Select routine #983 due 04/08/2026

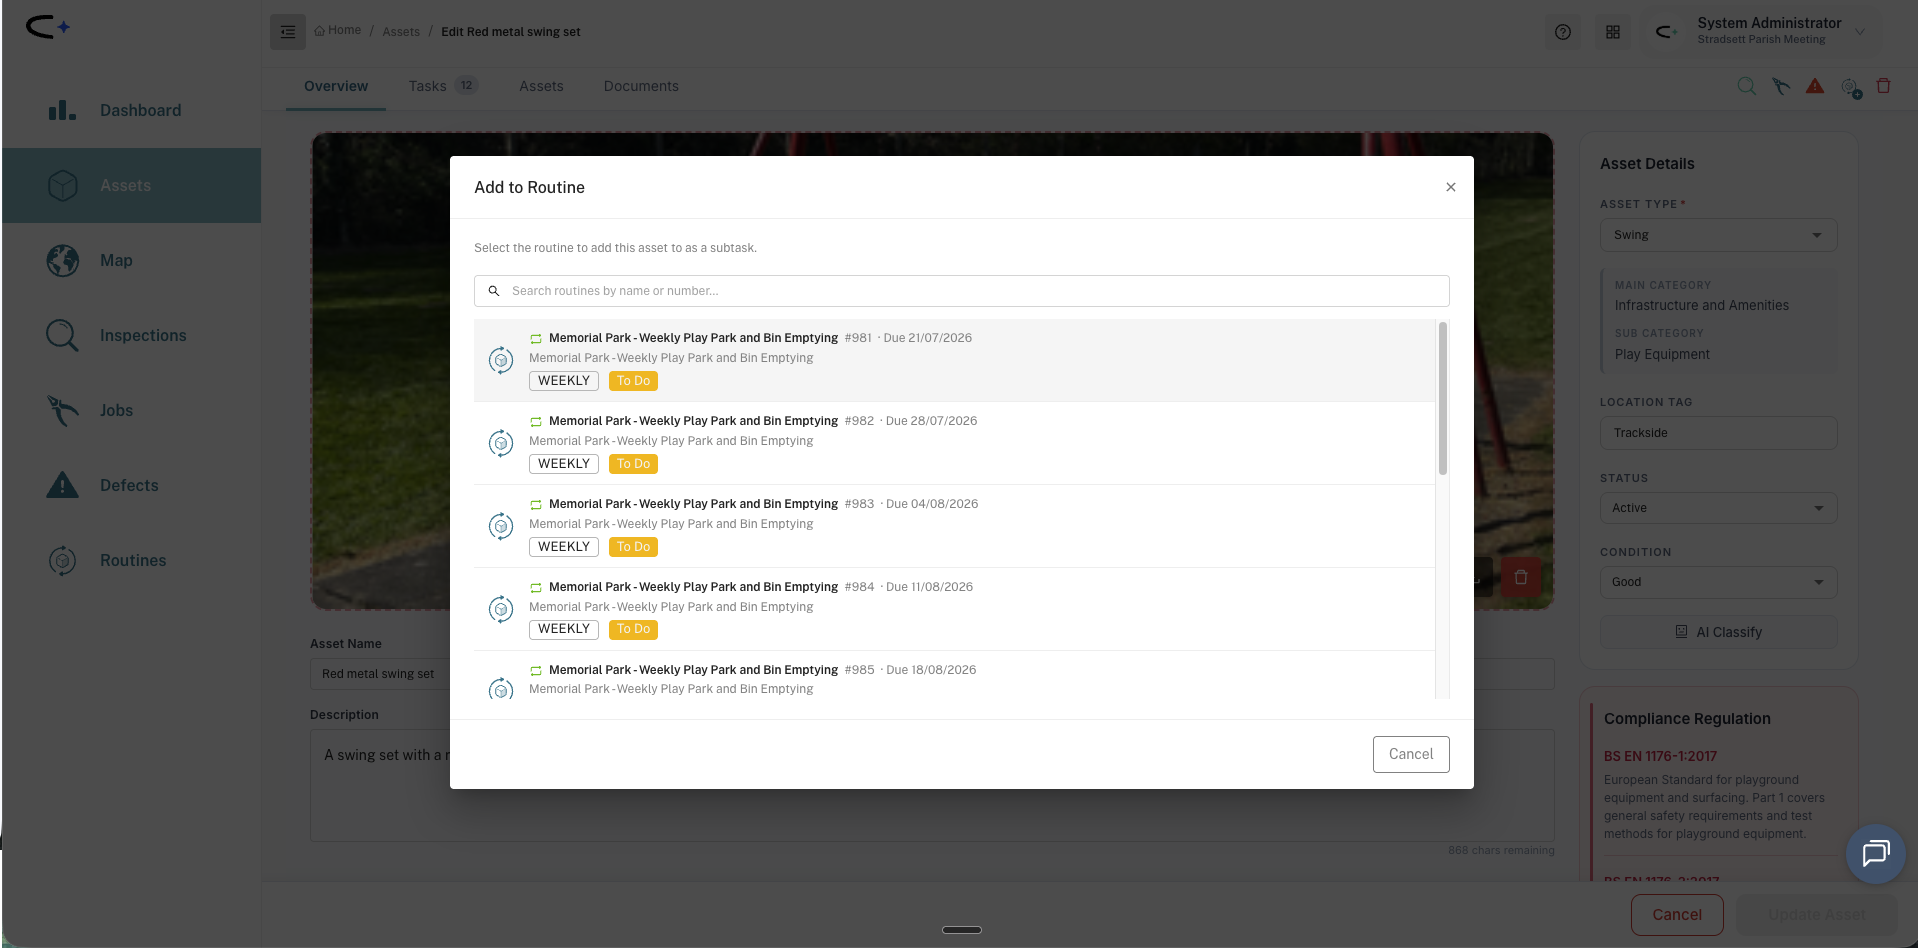point(954,526)
